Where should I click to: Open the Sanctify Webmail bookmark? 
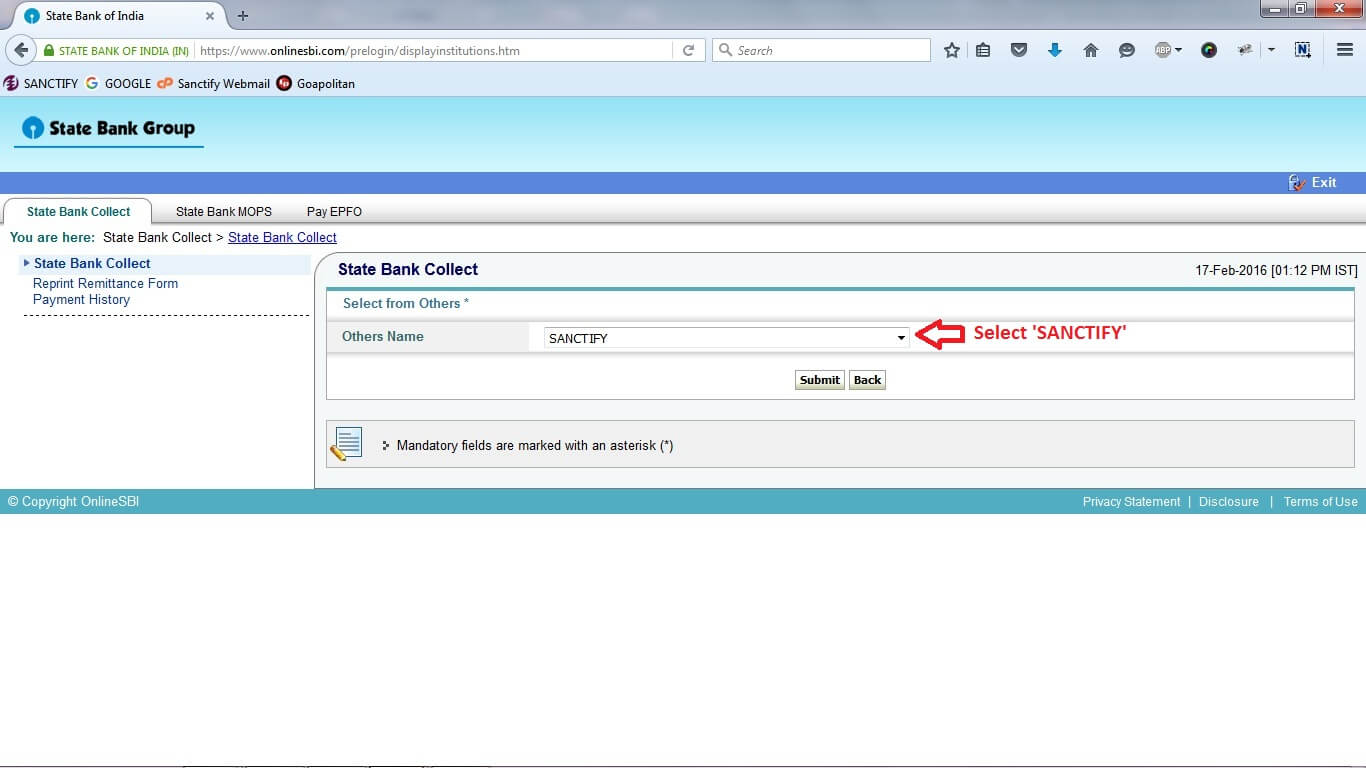[214, 84]
